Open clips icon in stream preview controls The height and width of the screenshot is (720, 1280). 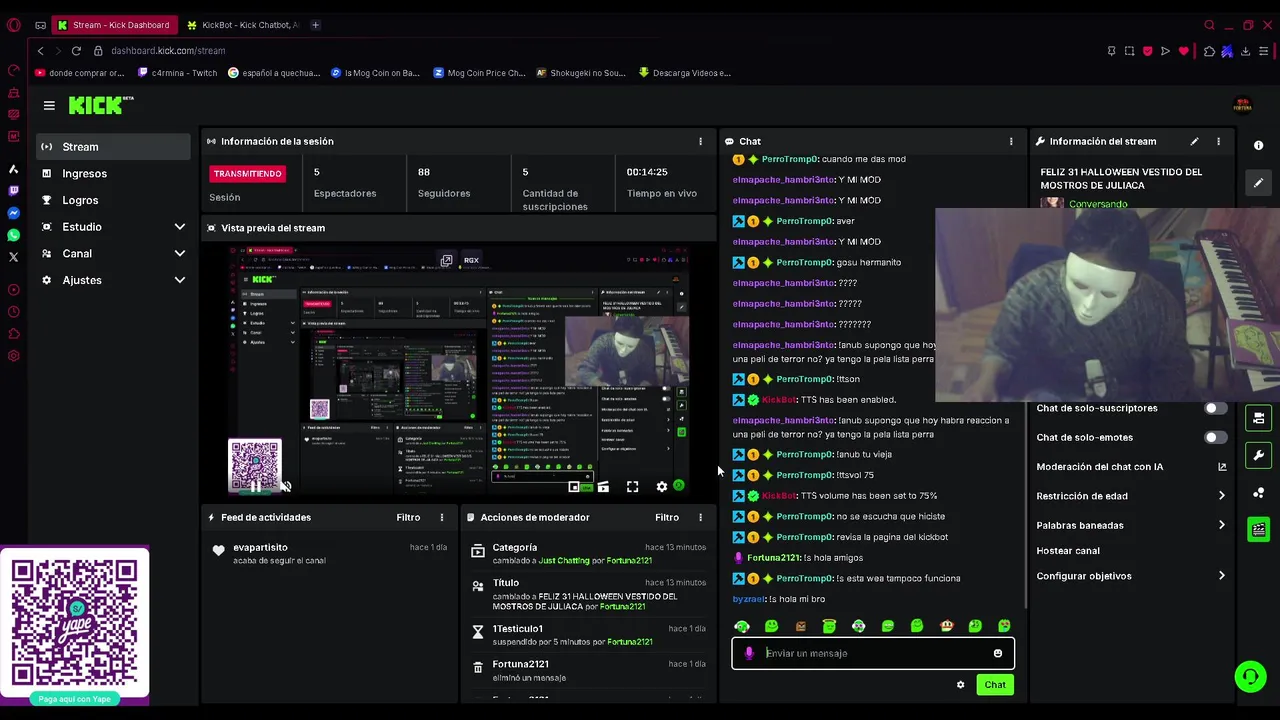[x=603, y=487]
